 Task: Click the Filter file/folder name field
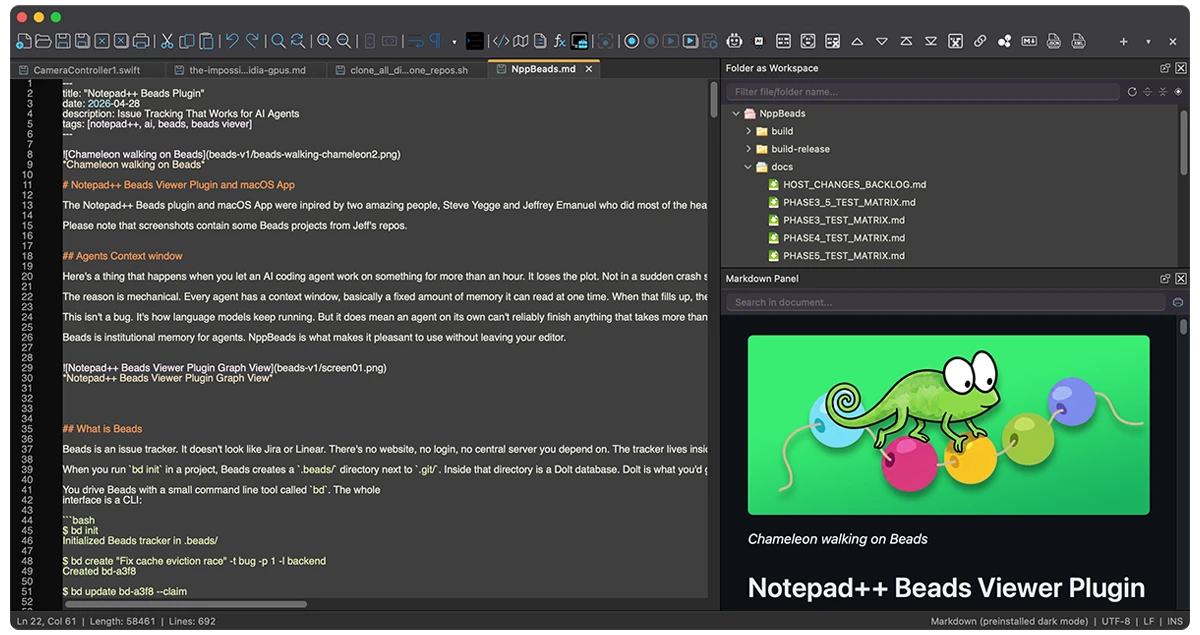coord(923,91)
